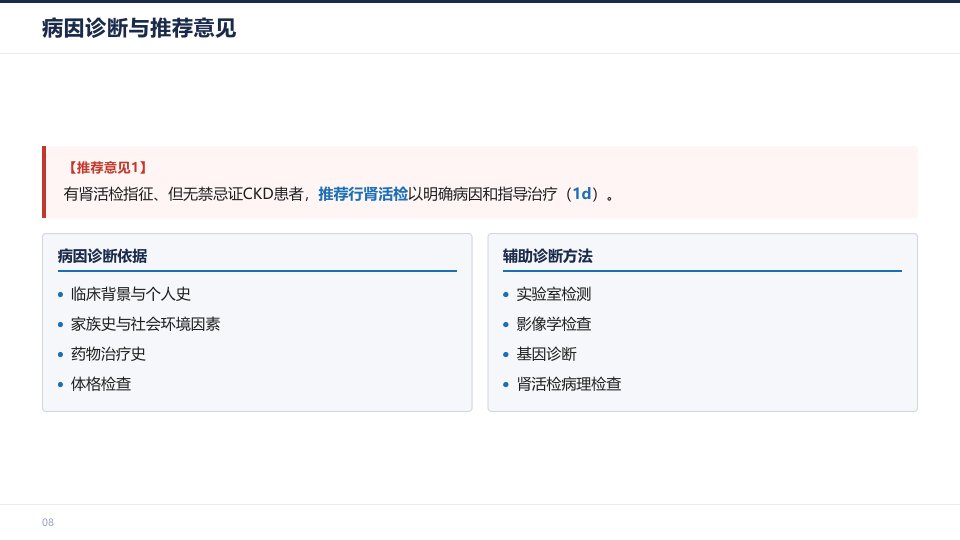
Task: Click the page number 08
Action: click(48, 522)
